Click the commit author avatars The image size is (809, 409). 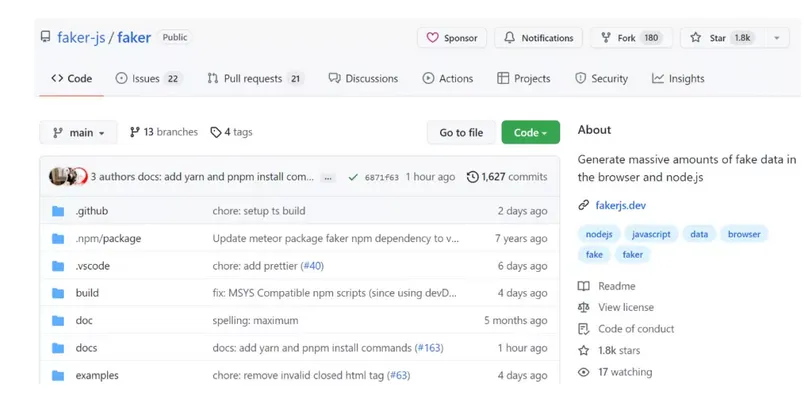point(67,177)
